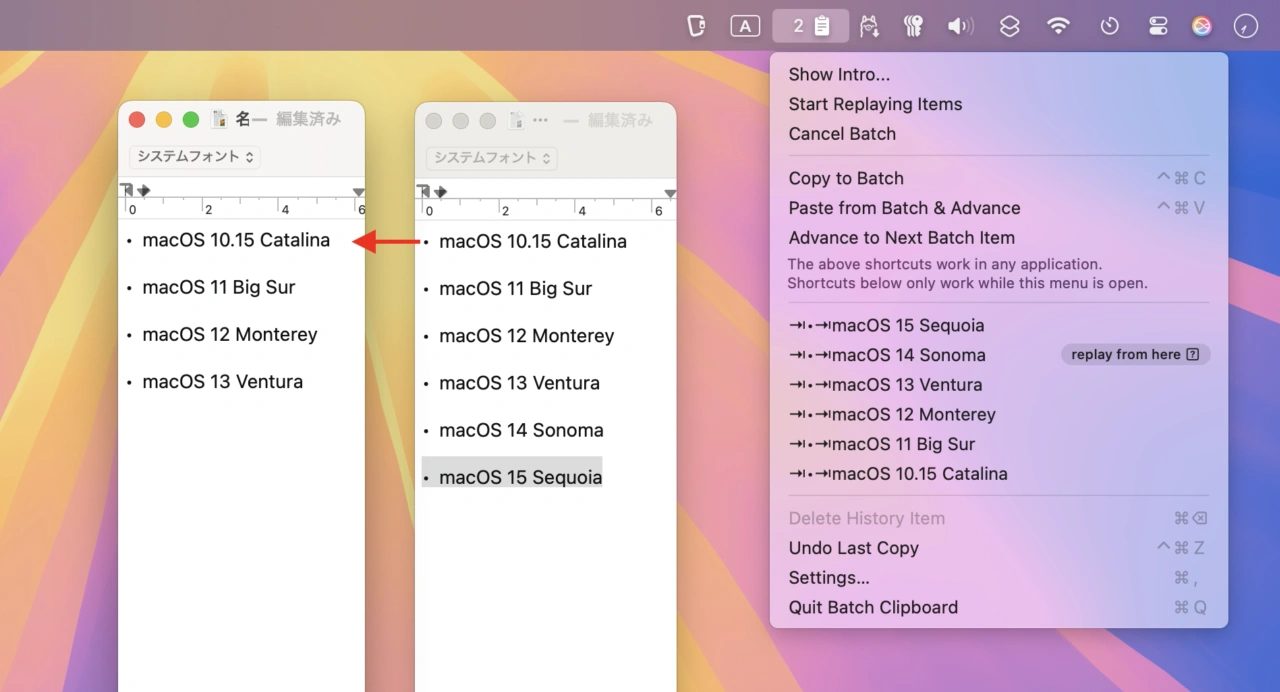Click the Time Machine menu bar icon
1280x692 pixels.
click(1109, 27)
